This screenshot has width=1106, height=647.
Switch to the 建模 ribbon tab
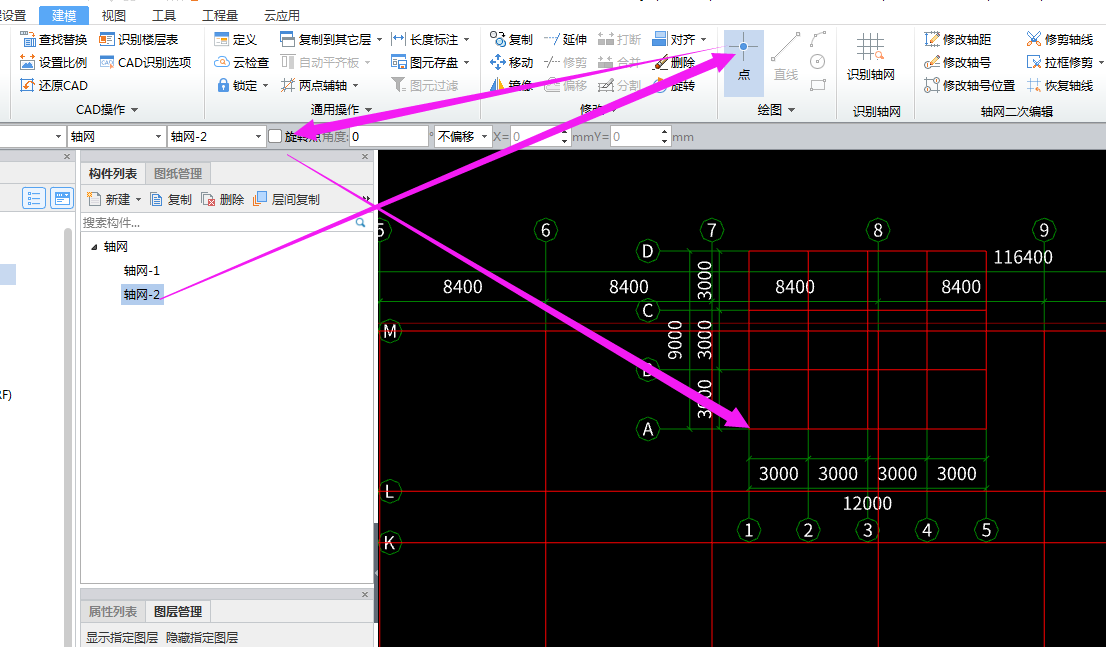click(x=64, y=16)
